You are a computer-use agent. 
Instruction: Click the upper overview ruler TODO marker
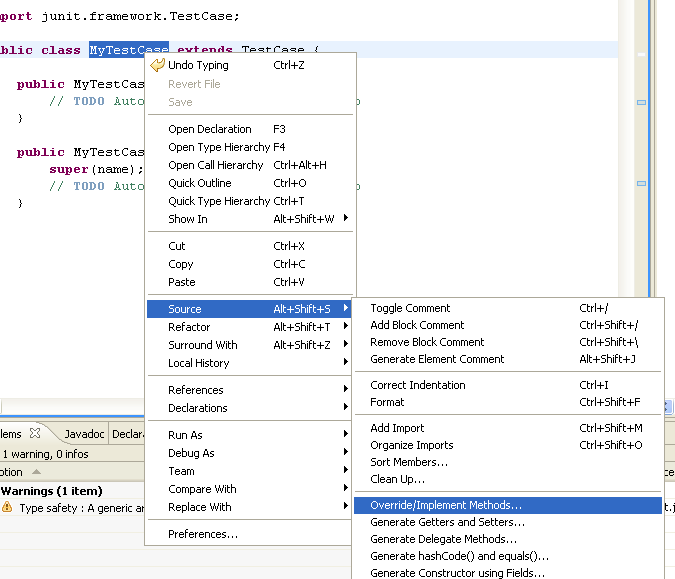641,102
